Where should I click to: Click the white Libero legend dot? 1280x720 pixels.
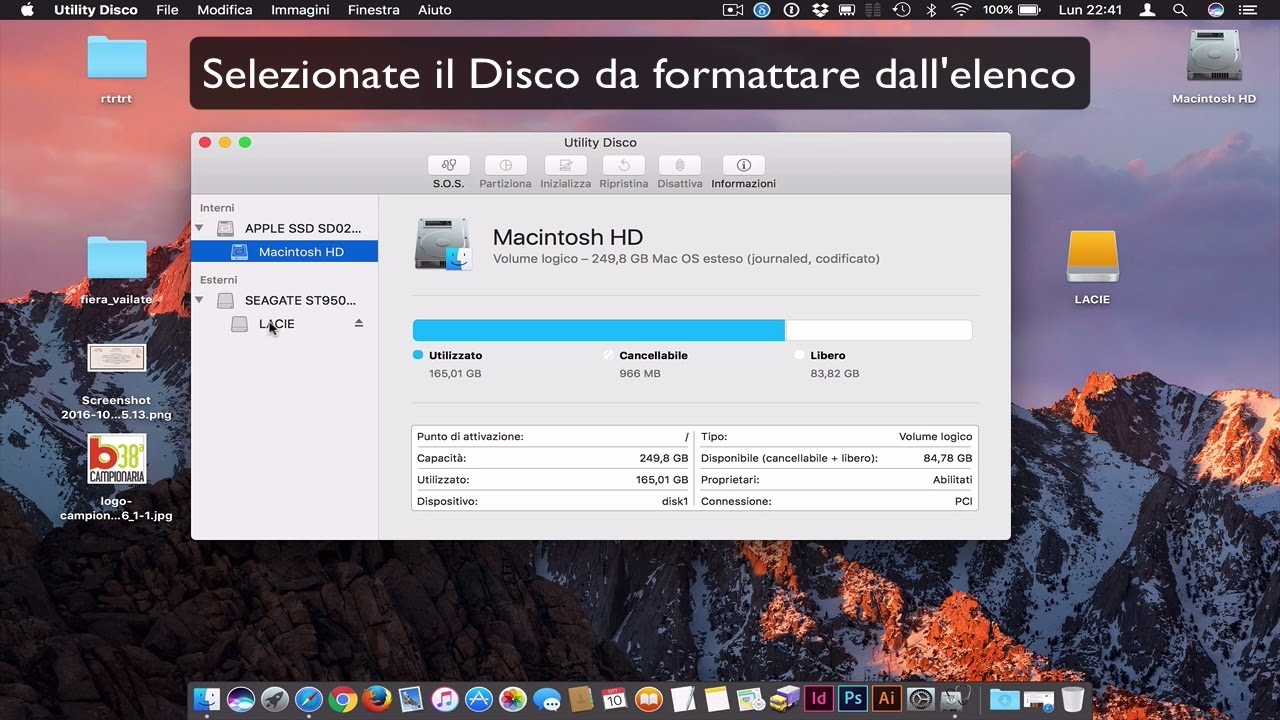click(x=799, y=355)
